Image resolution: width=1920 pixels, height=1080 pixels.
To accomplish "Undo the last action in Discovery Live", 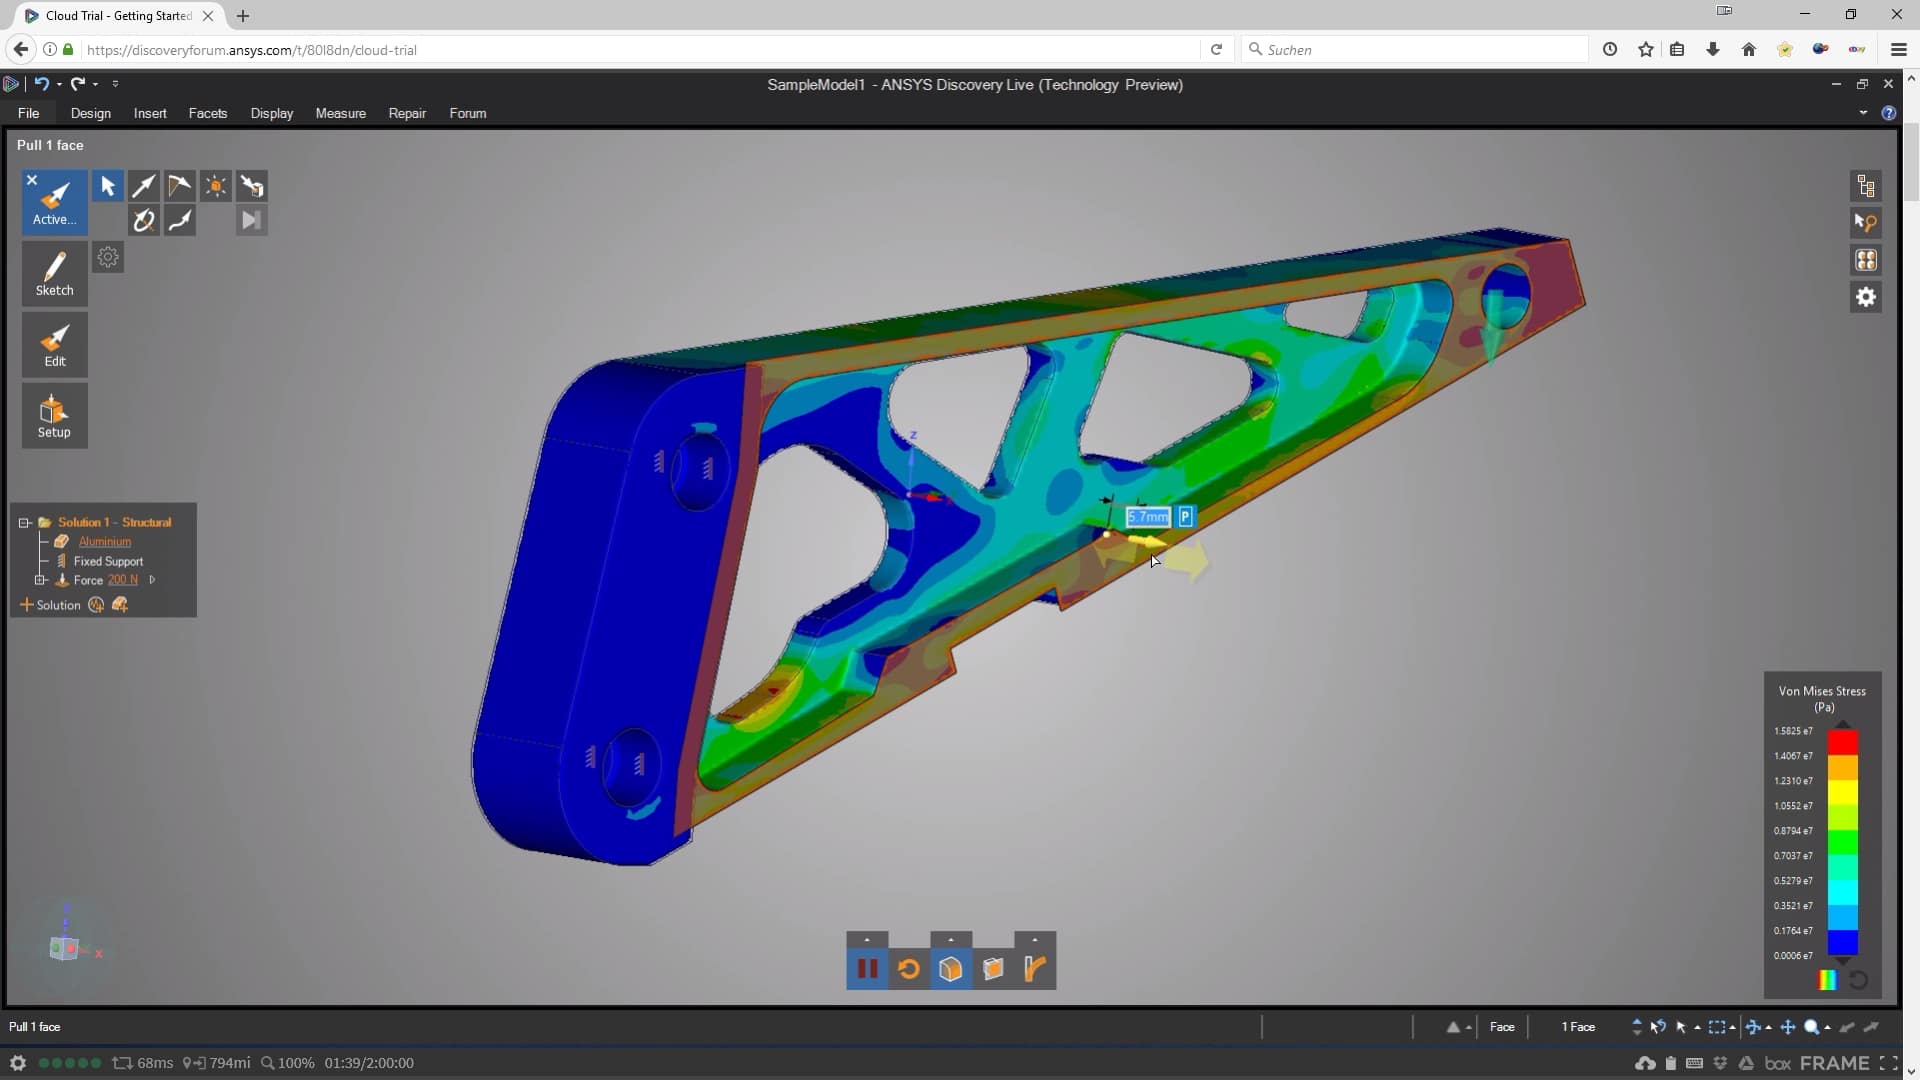I will [41, 84].
